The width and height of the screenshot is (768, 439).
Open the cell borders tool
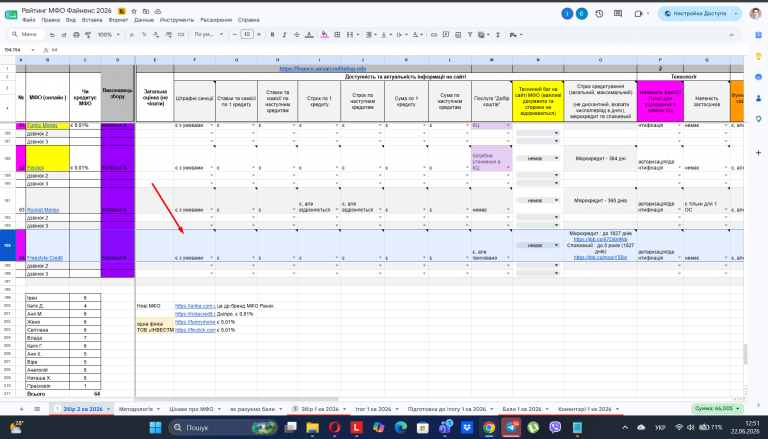[x=337, y=35]
